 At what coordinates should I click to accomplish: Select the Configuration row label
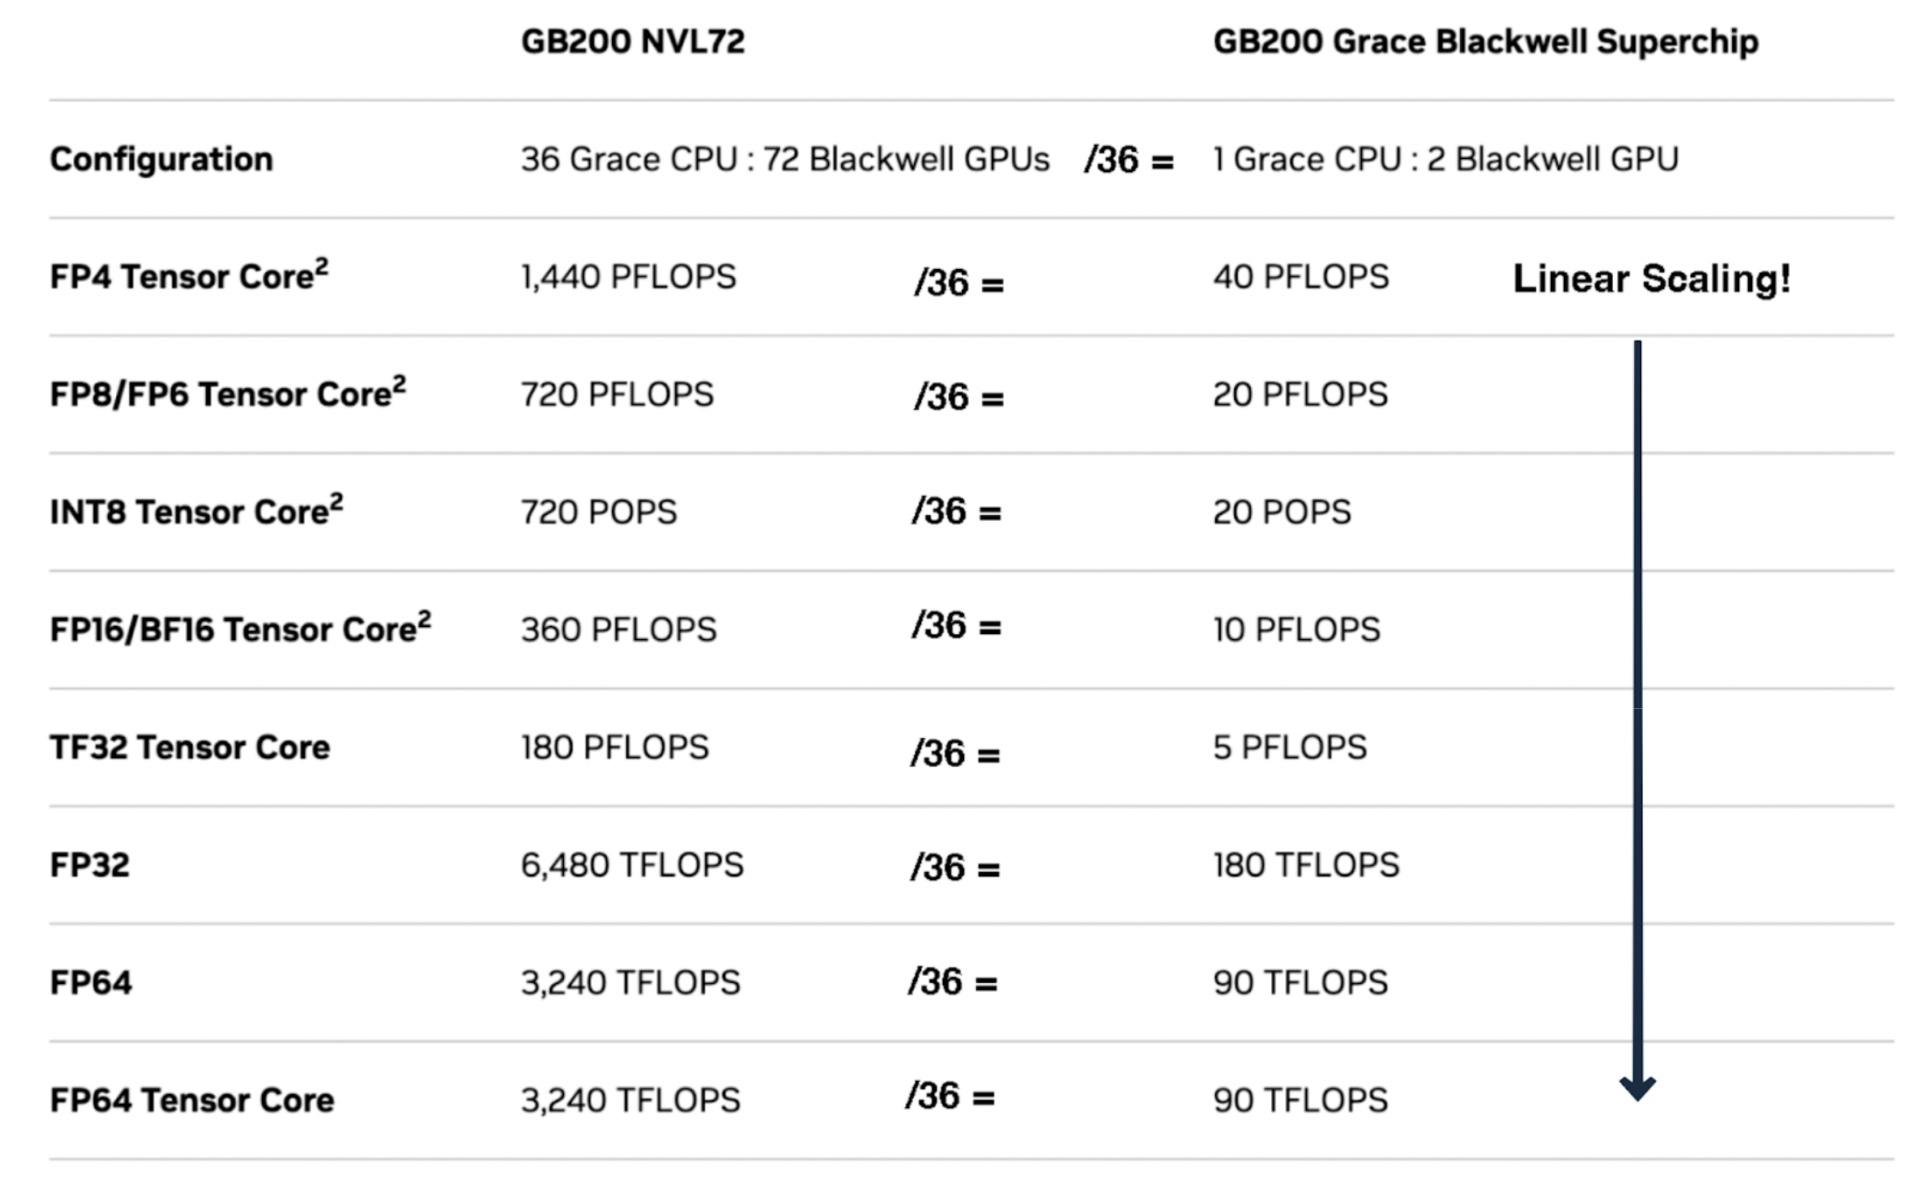[x=161, y=159]
